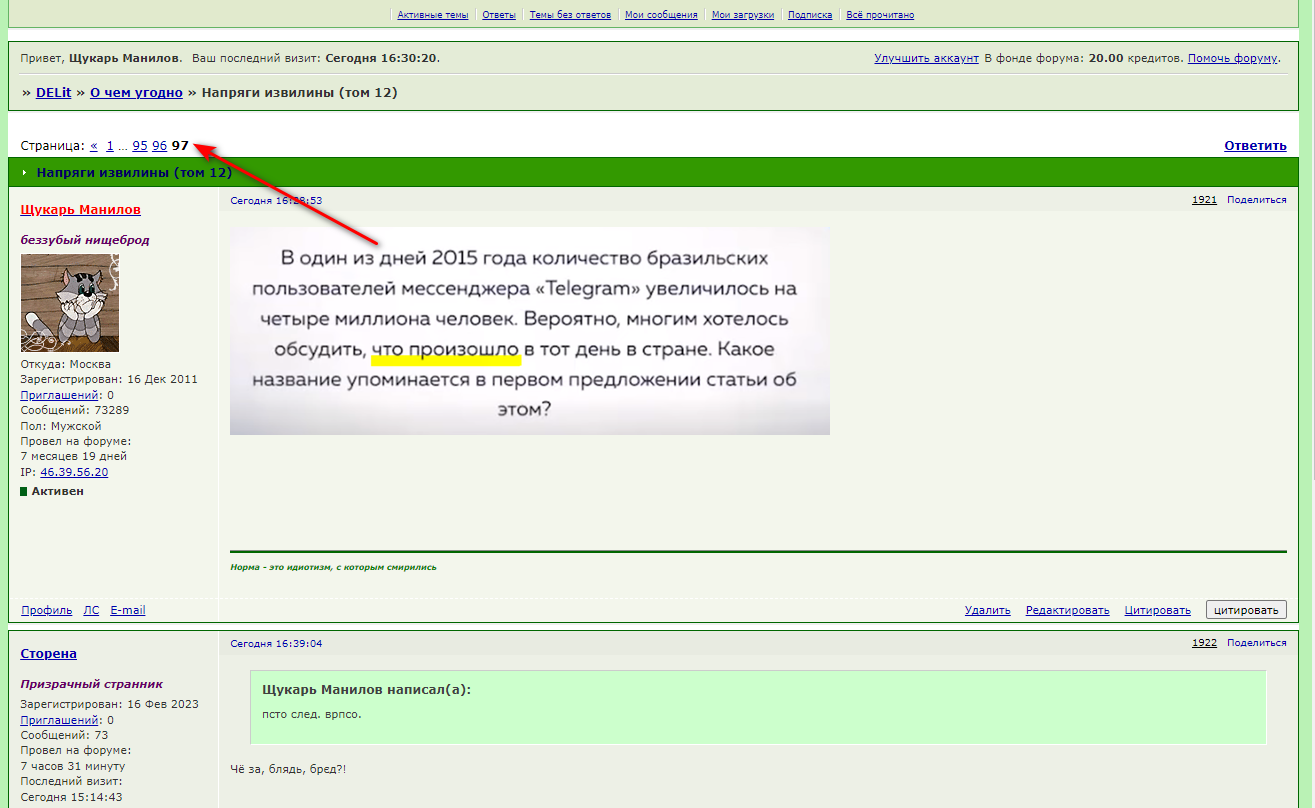The width and height of the screenshot is (1315, 808).
Task: Delete the post with Удалить
Action: point(988,610)
